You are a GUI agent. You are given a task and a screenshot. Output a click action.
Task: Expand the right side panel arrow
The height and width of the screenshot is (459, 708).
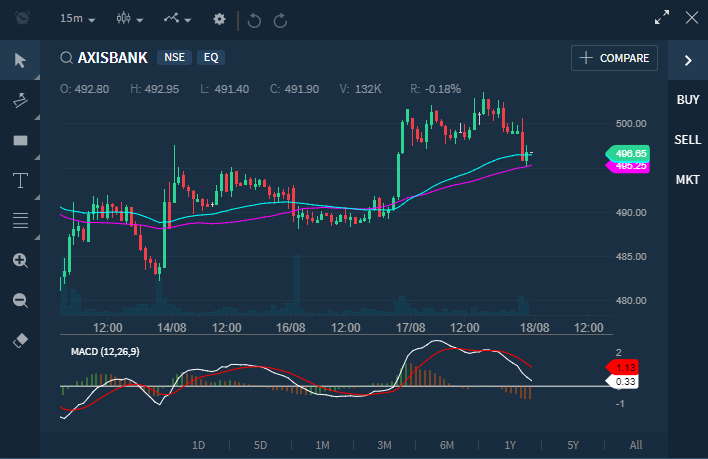(x=688, y=60)
